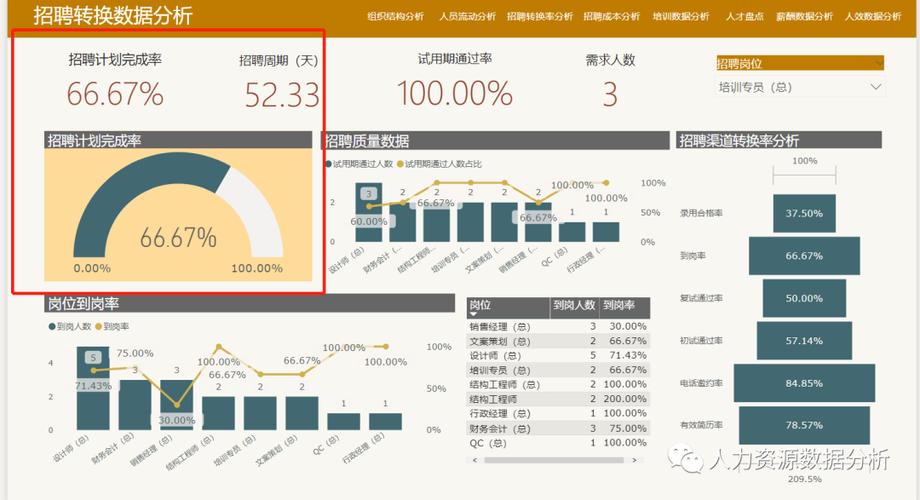
Task: Toggle 试用期通过人数占比 legend marker
Action: coord(401,164)
